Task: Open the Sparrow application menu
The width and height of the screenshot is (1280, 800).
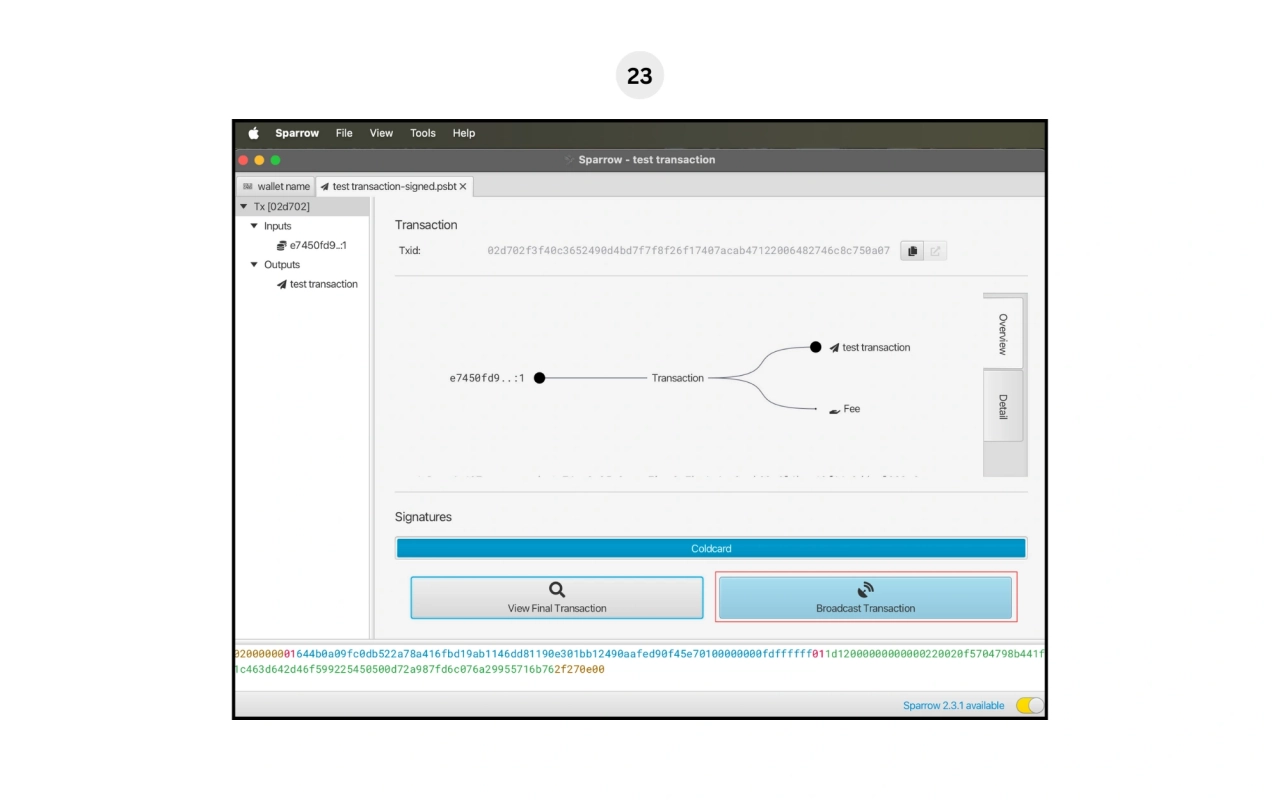Action: [x=297, y=133]
